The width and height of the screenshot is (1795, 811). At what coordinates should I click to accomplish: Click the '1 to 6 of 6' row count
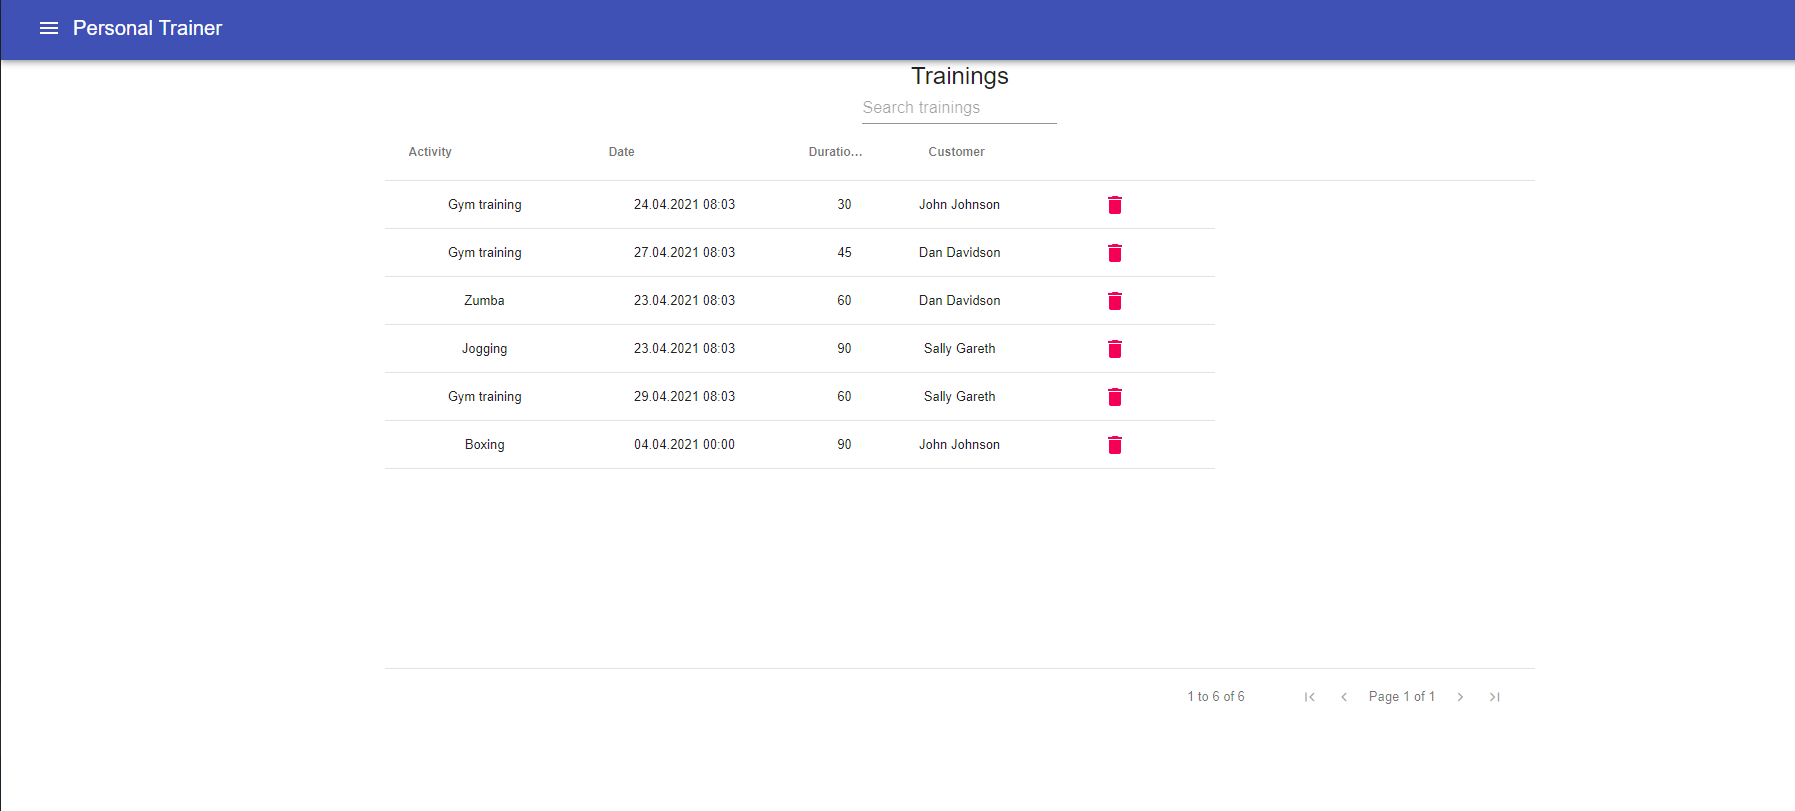click(1216, 697)
